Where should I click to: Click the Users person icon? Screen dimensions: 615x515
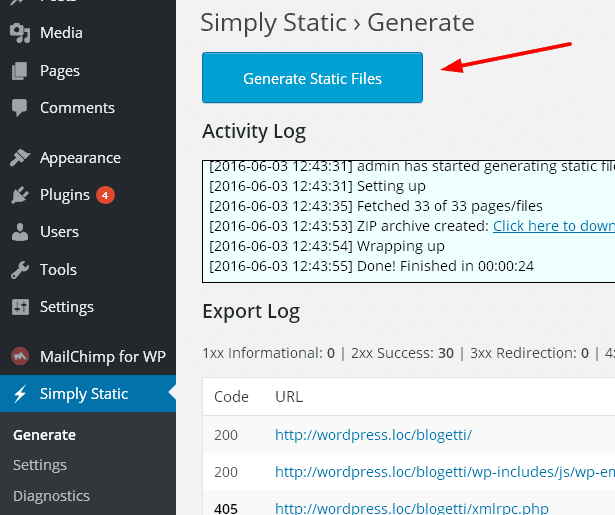click(20, 232)
